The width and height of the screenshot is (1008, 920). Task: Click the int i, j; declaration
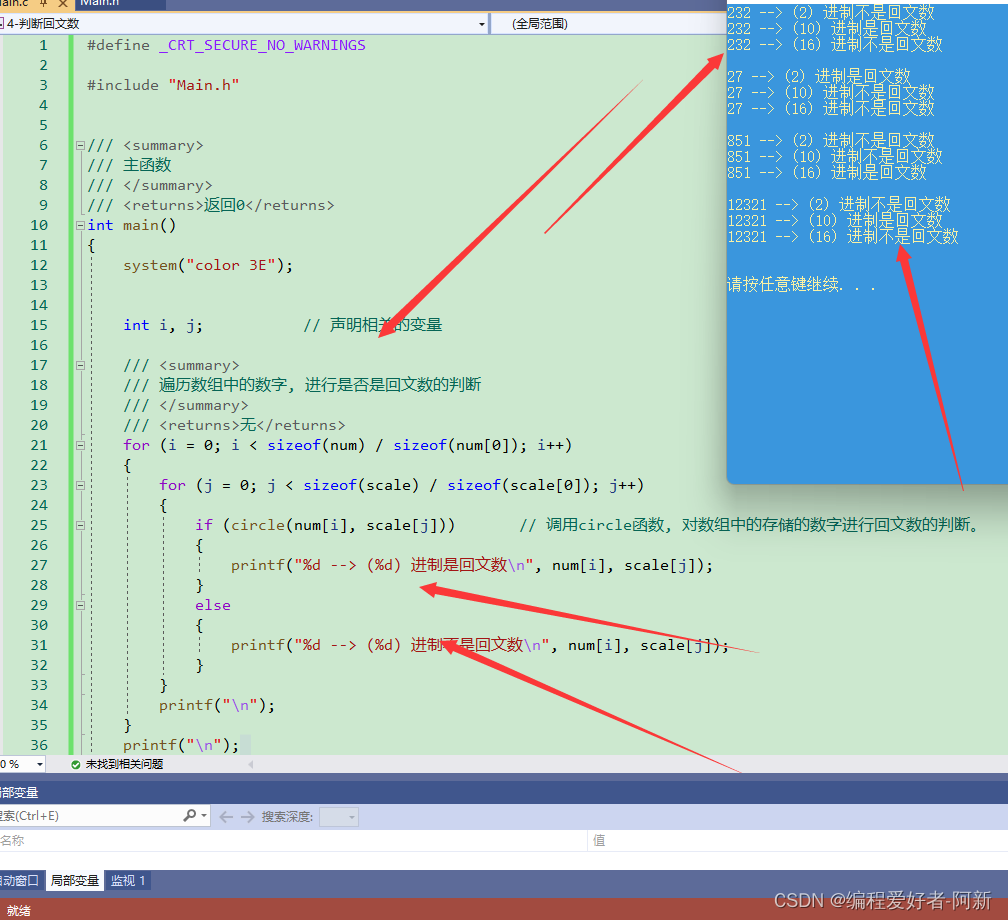tap(163, 325)
